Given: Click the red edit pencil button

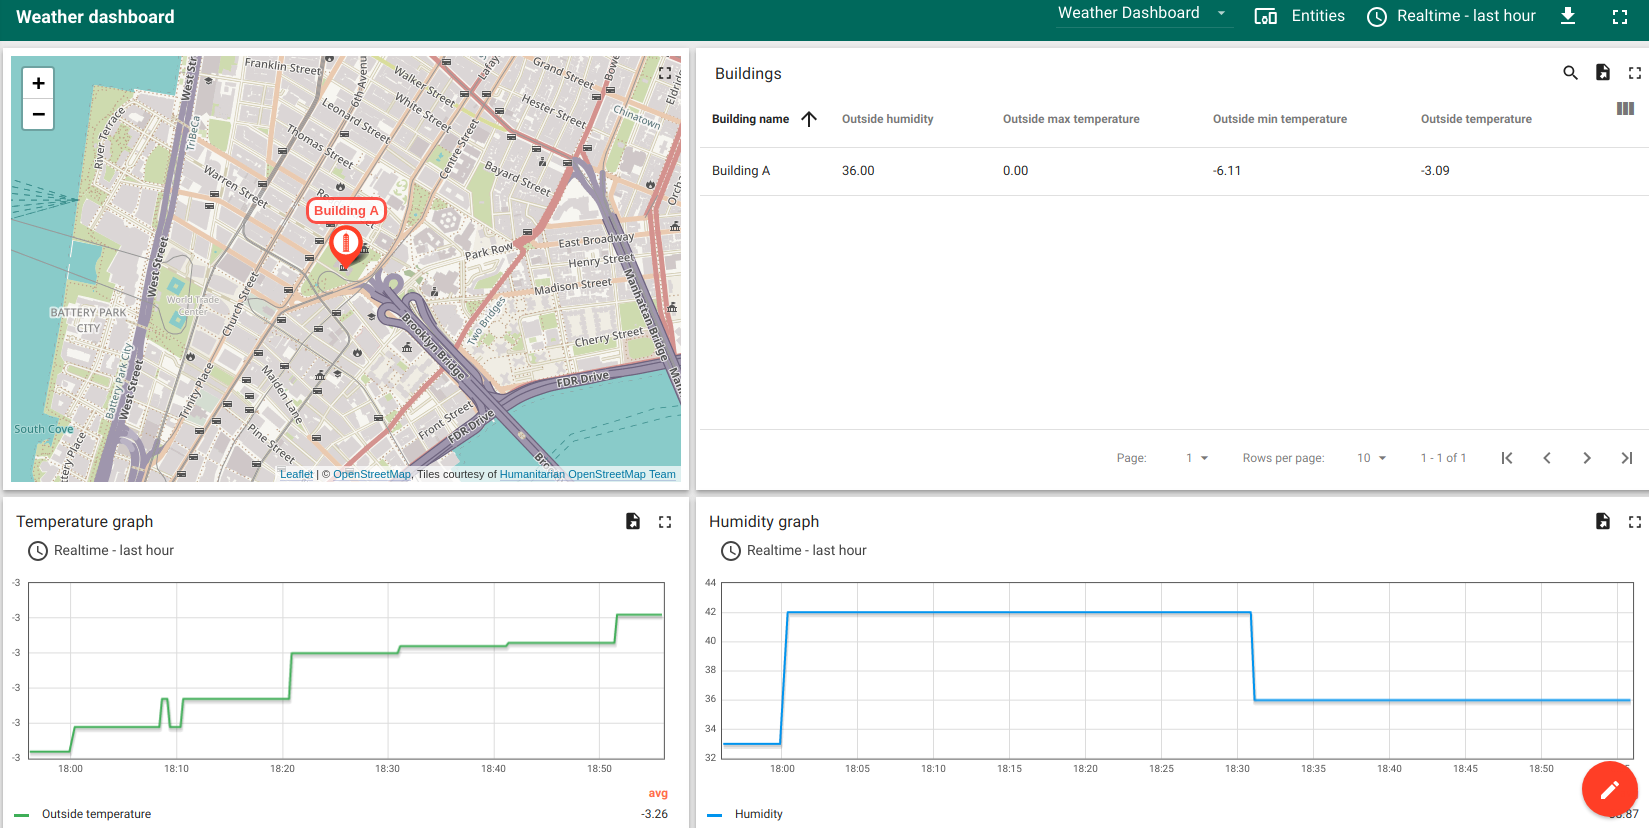Looking at the screenshot, I should tap(1609, 789).
